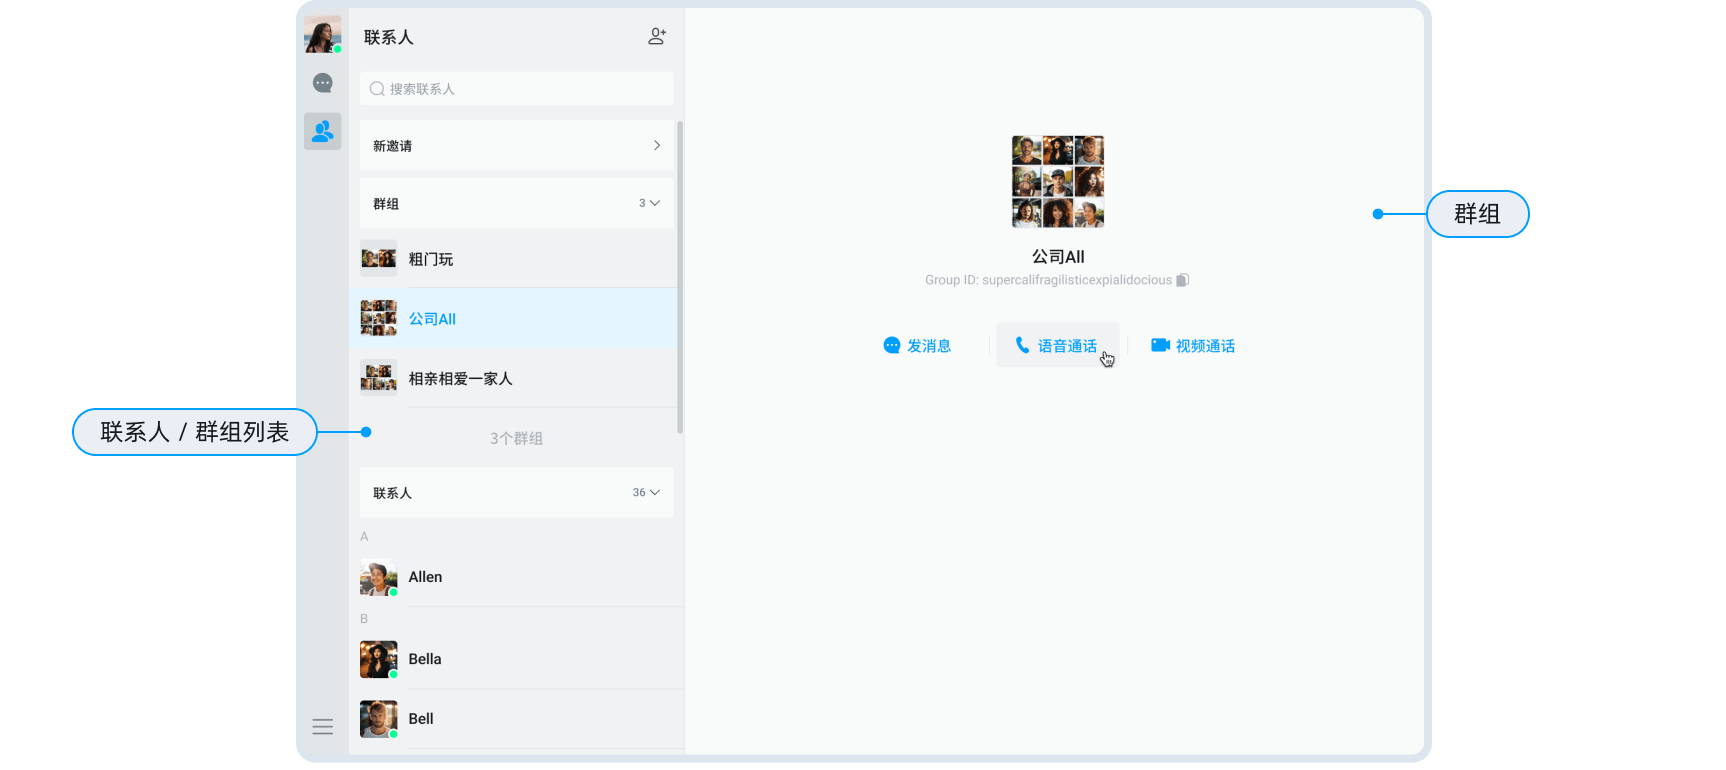Select the contacts sidebar icon
Image resolution: width=1726 pixels, height=770 pixels.
click(322, 131)
